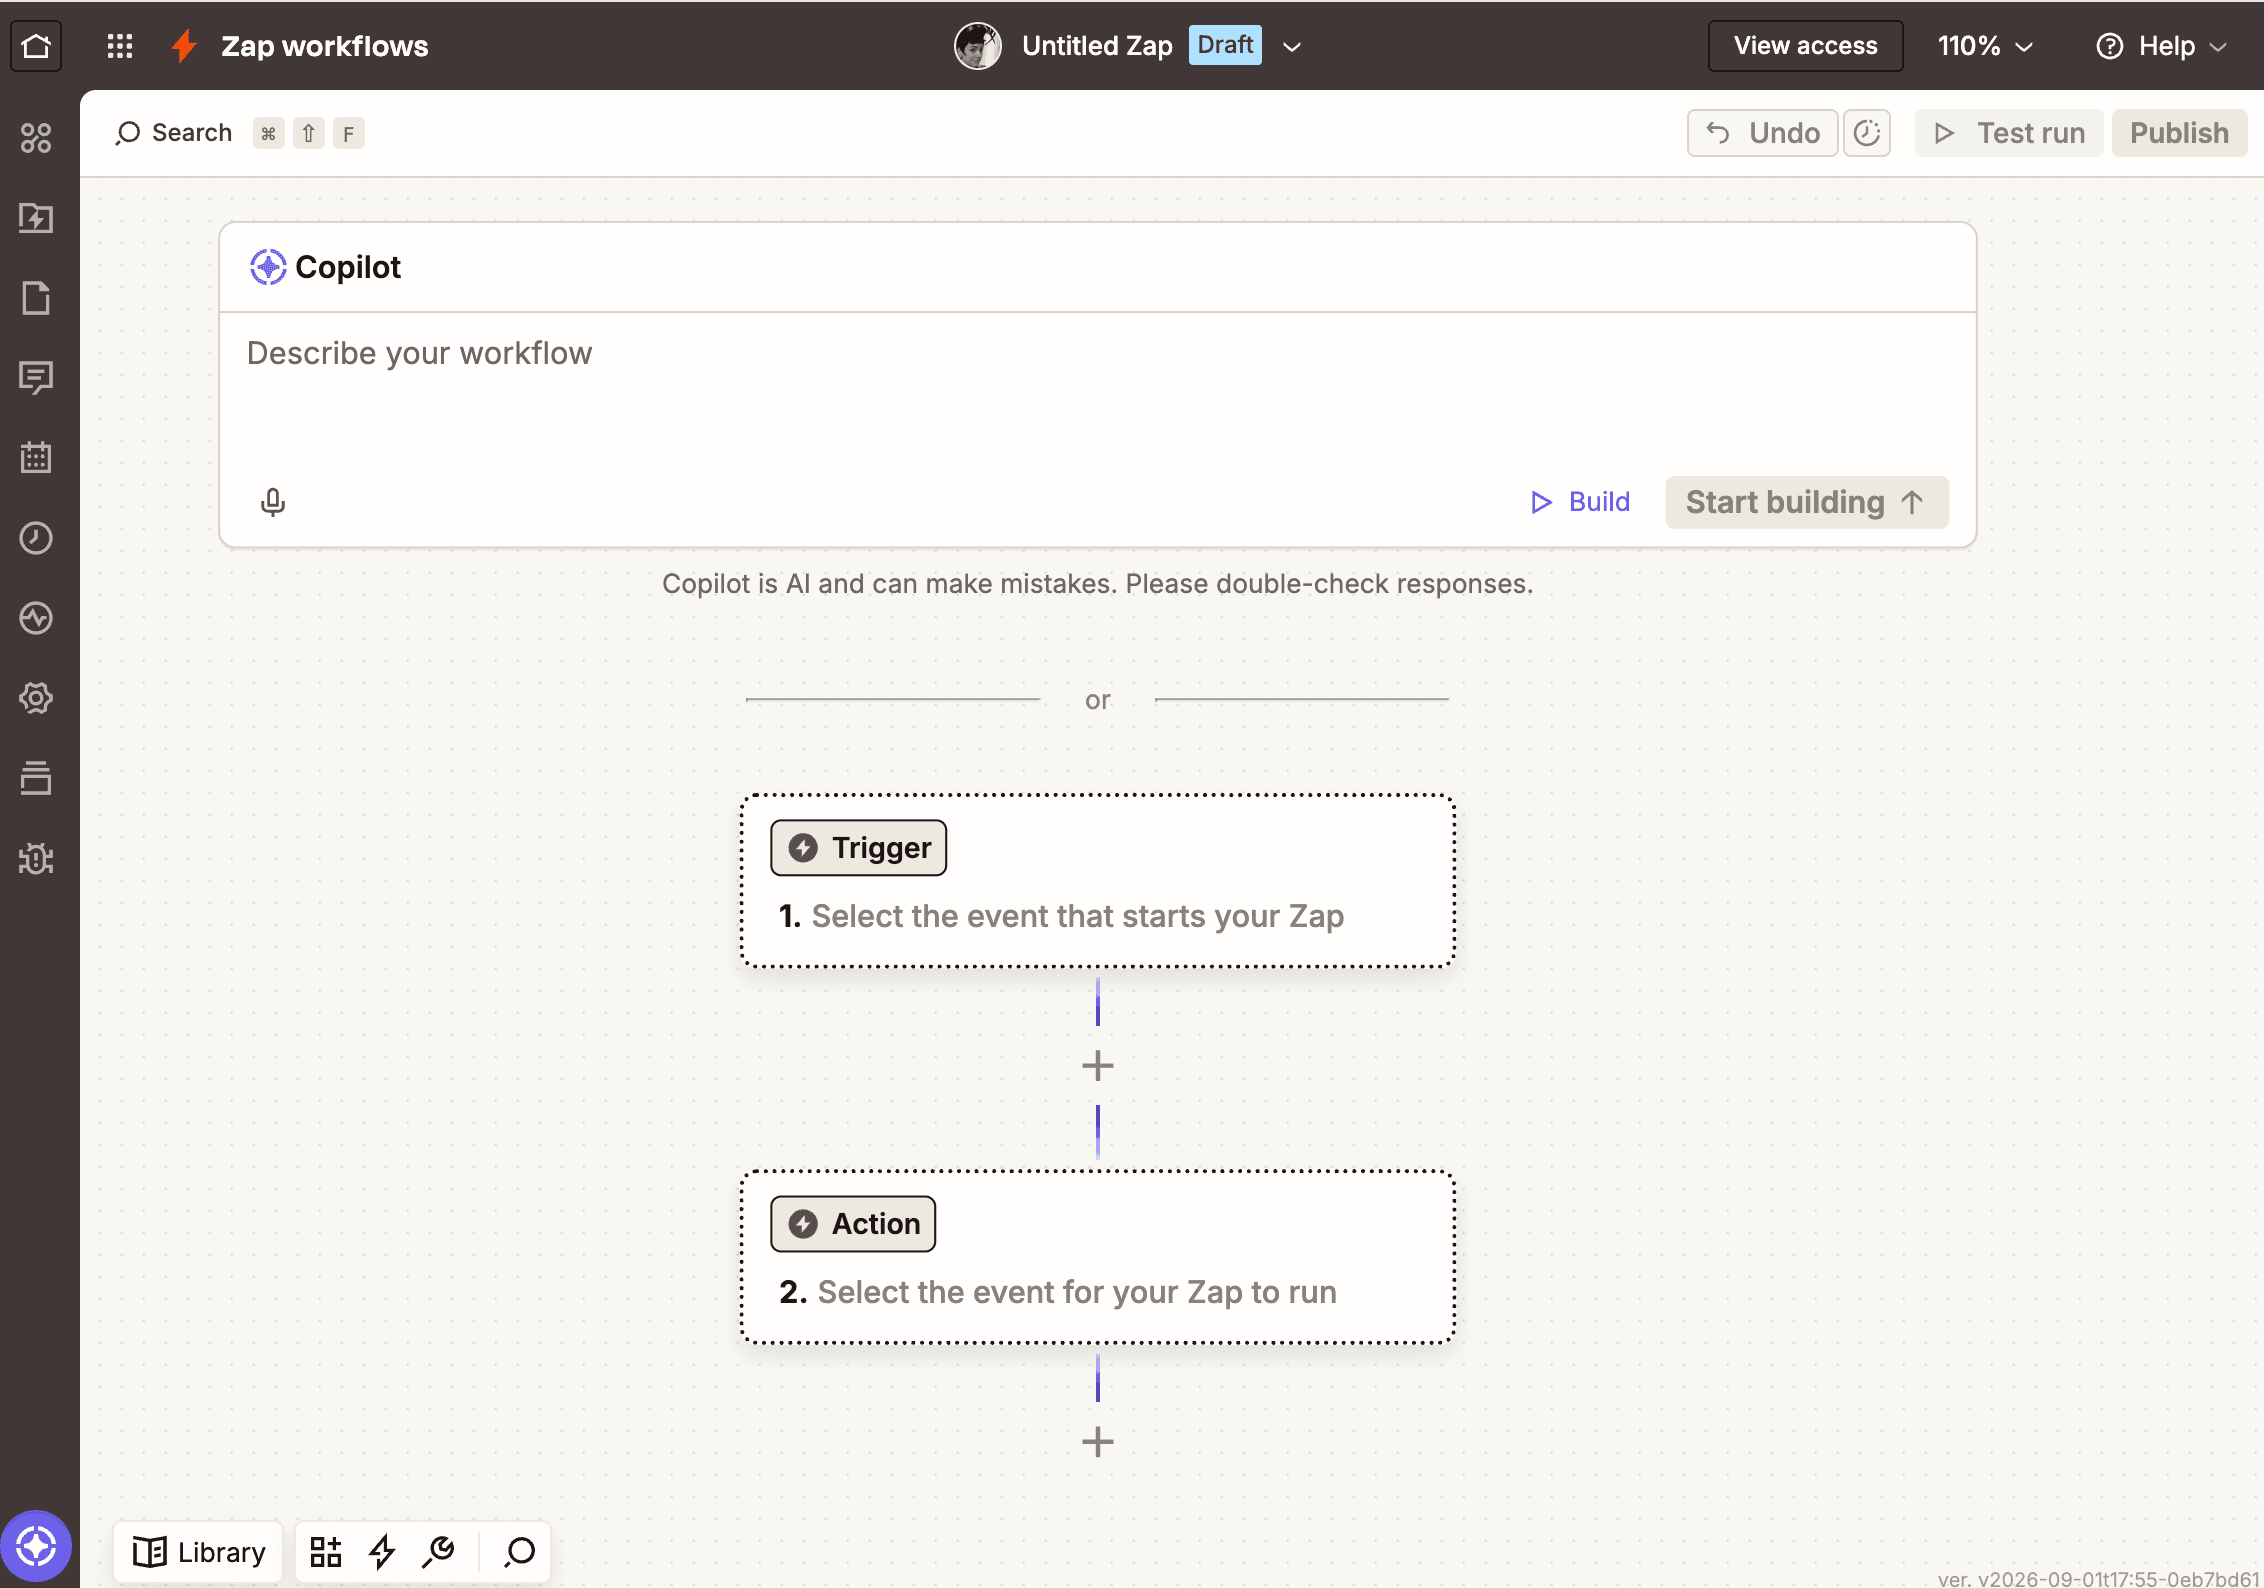Click the Zap lightning bolt logo
This screenshot has height=1588, width=2264.
point(184,46)
